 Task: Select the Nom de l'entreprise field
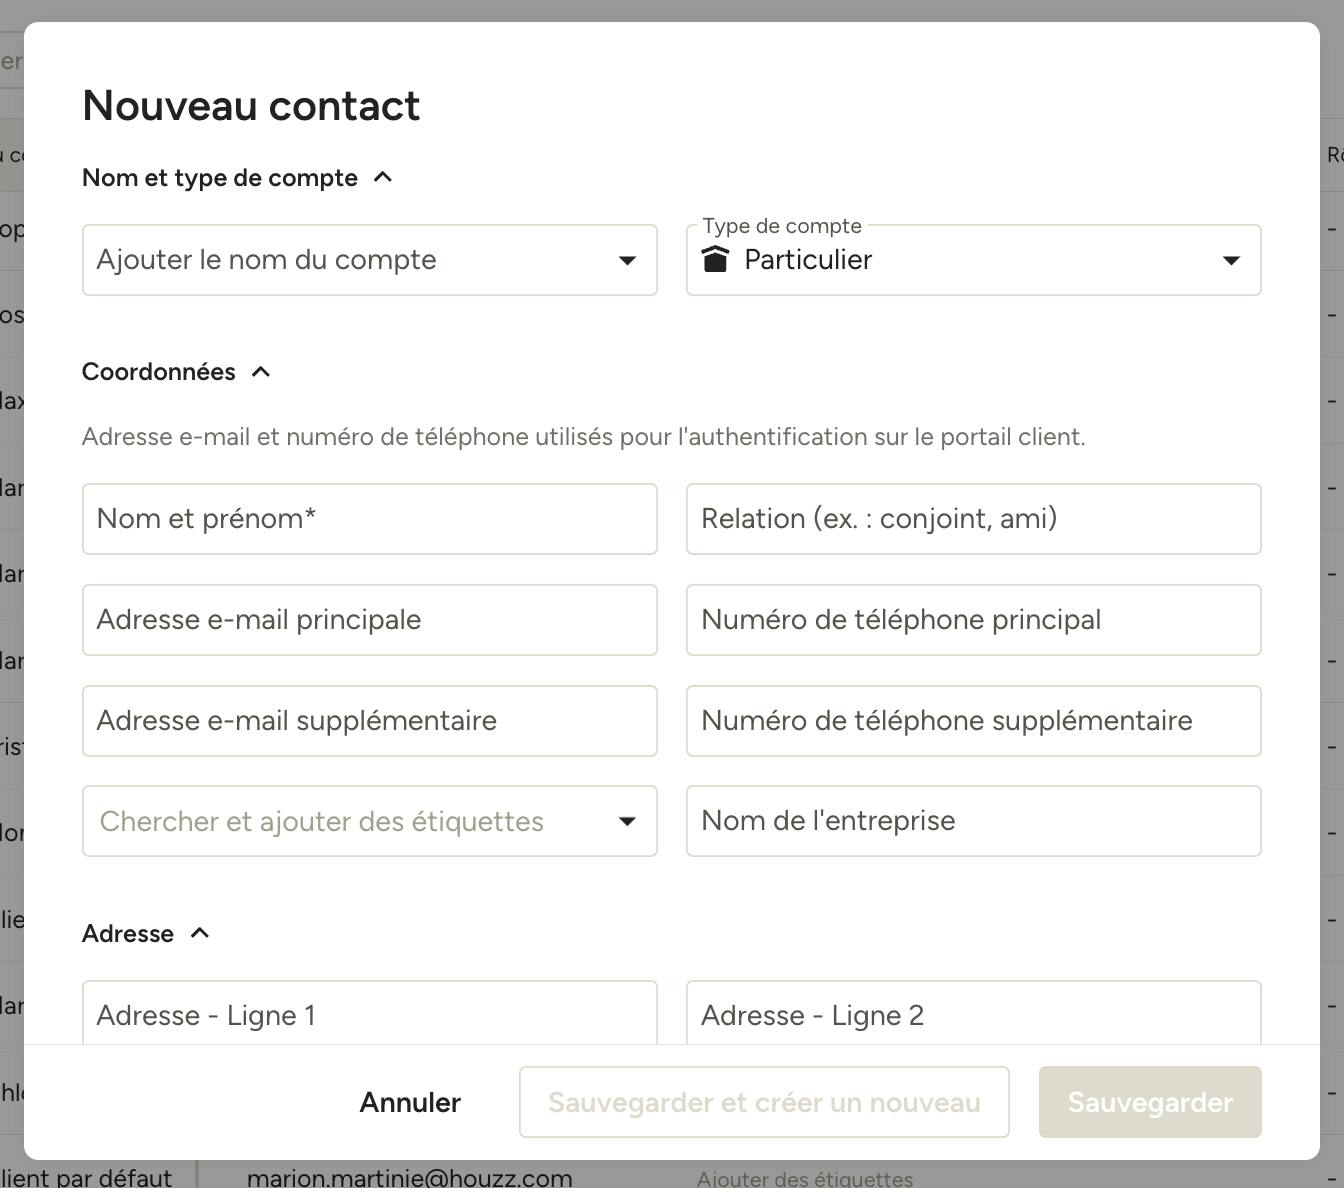click(x=973, y=821)
